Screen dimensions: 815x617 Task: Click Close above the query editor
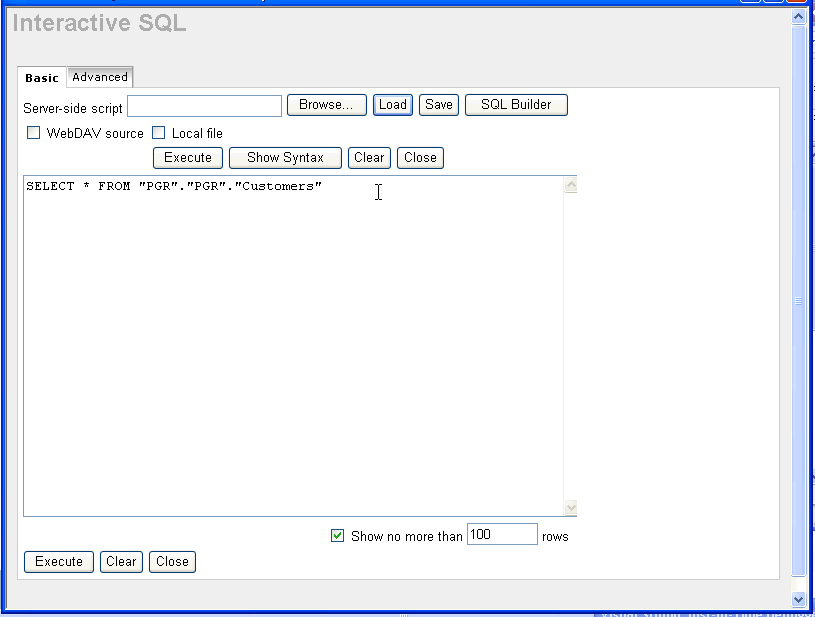(x=420, y=158)
